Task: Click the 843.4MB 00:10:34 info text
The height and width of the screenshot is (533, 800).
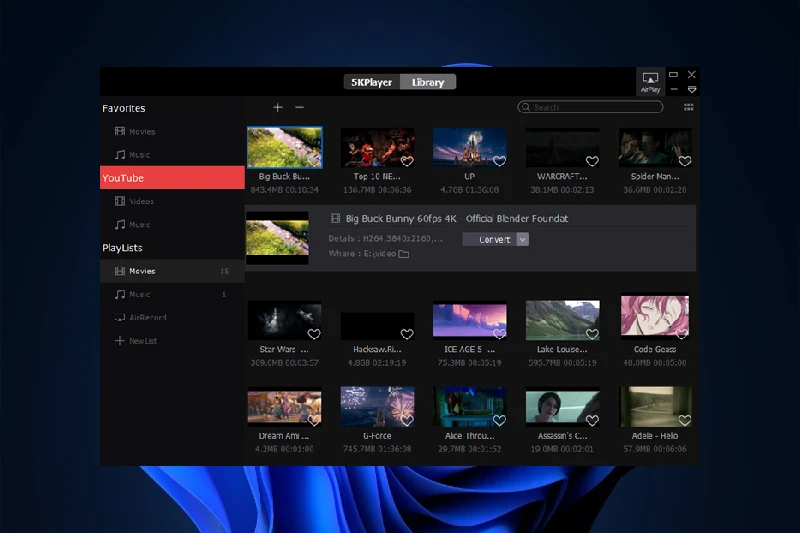Action: coord(284,190)
